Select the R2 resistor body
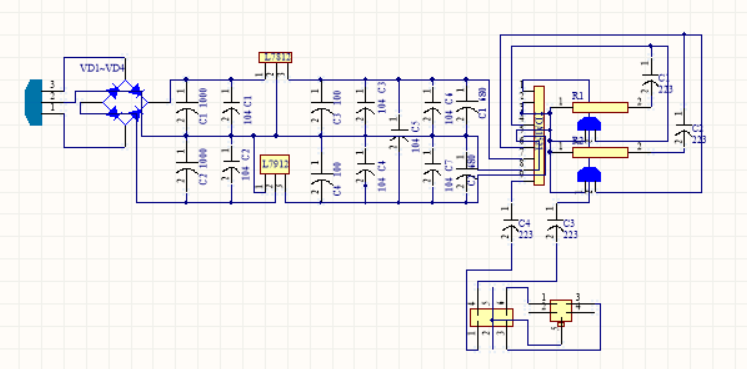 pyautogui.click(x=600, y=152)
